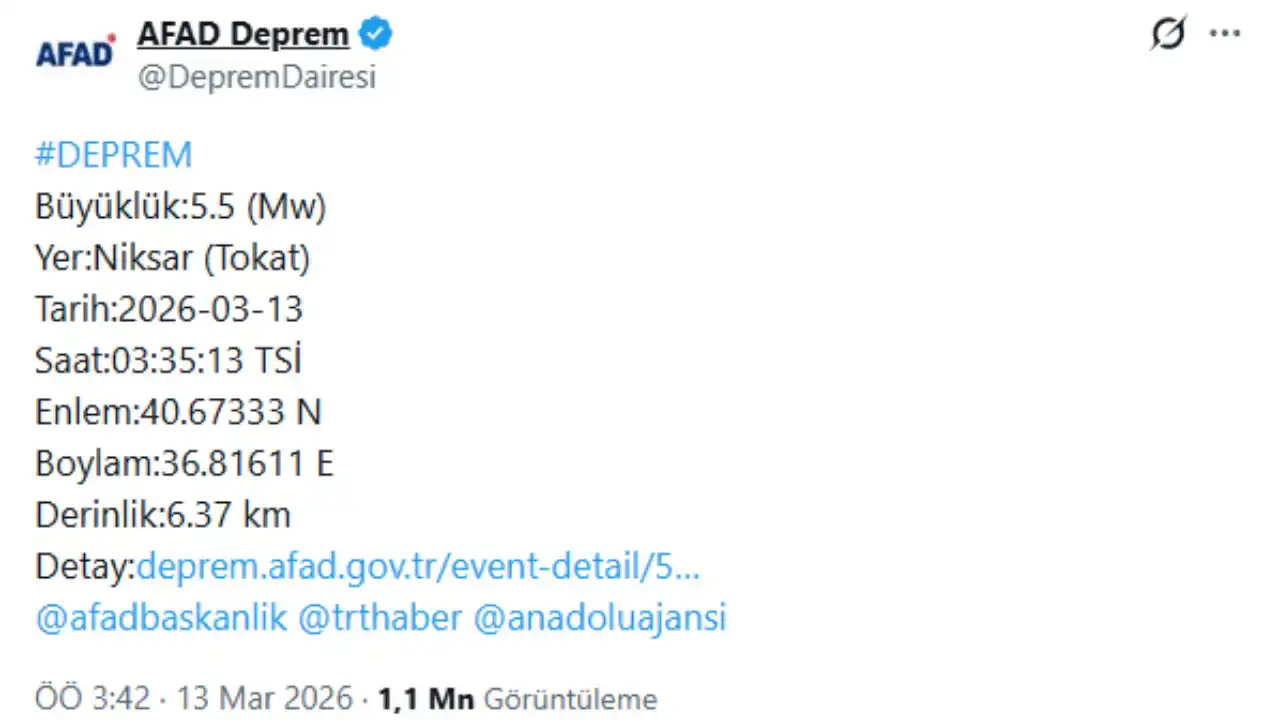Click the Büyüklük:5.5 (Mw) line
The image size is (1280, 720).
click(x=181, y=207)
